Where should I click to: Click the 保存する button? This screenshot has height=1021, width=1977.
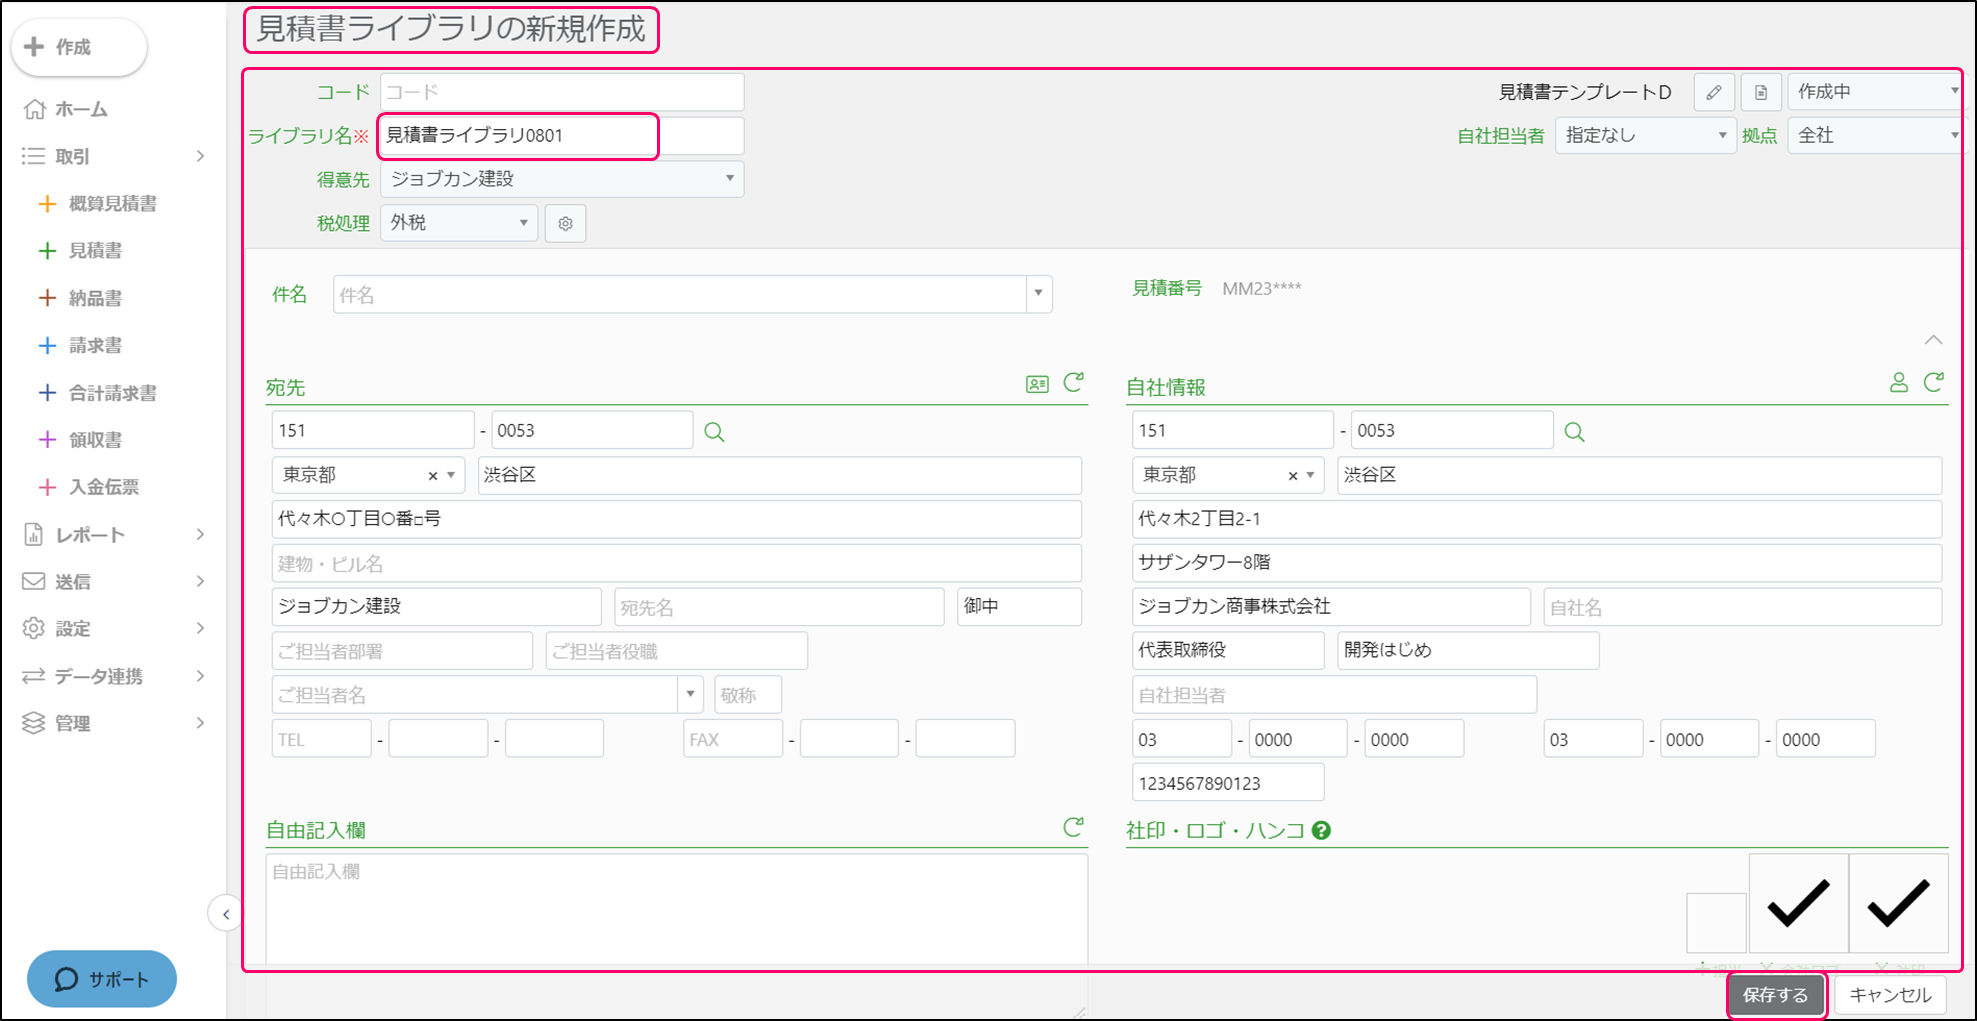tap(1775, 995)
